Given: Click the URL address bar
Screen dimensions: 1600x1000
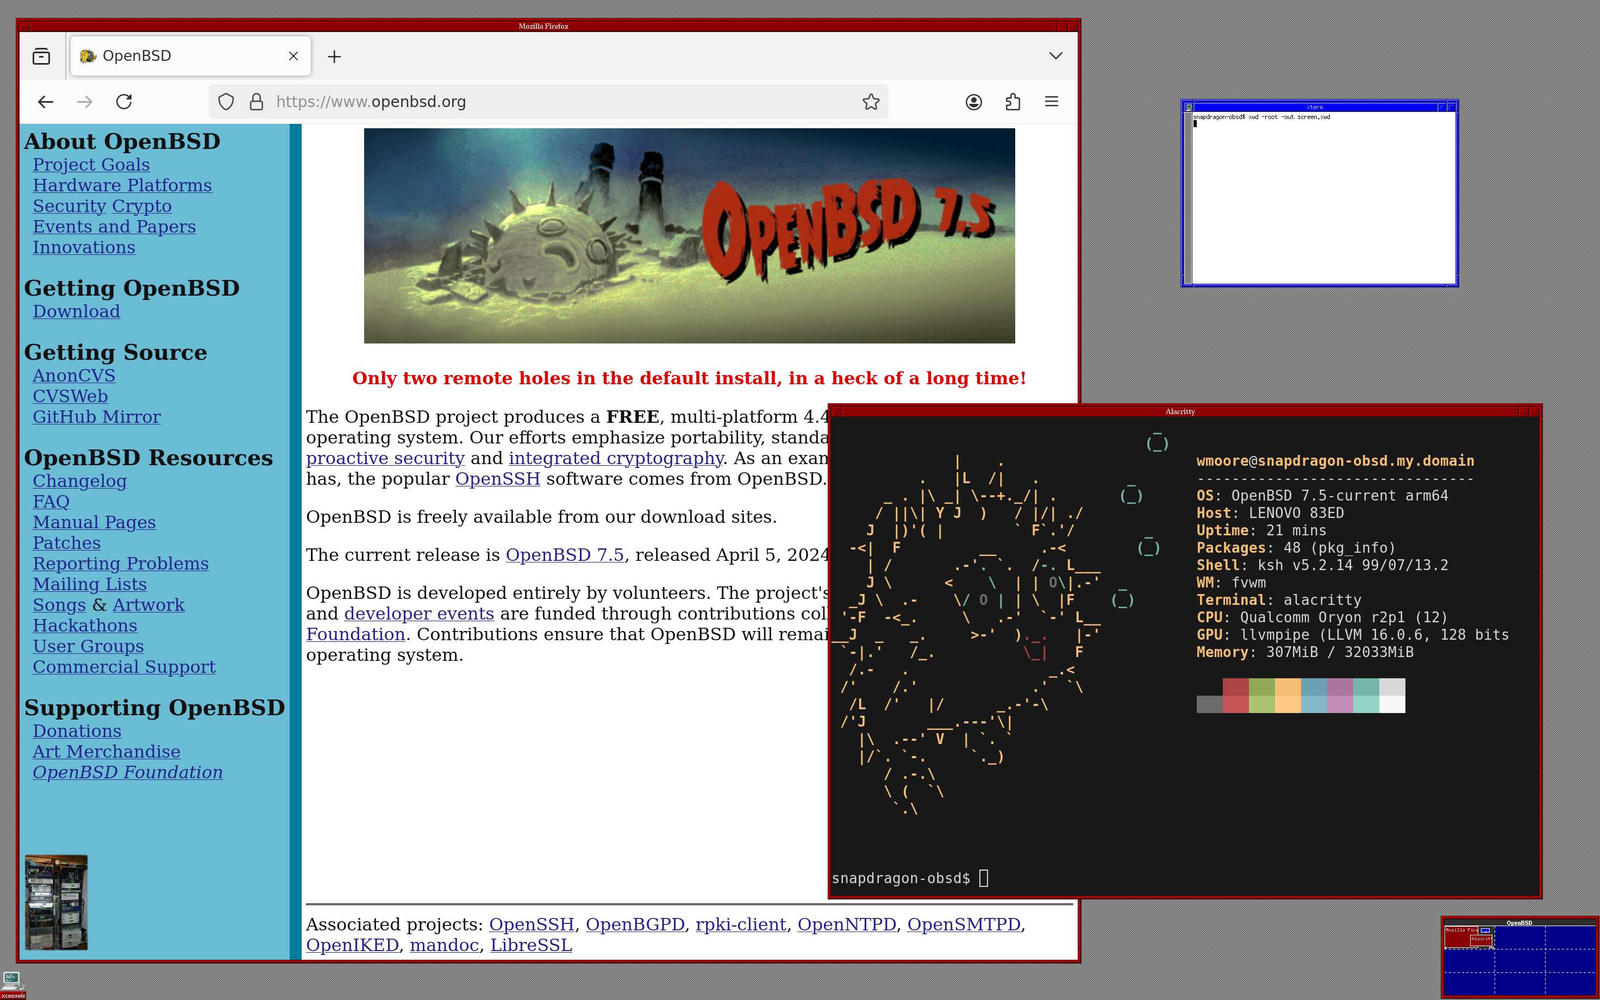Looking at the screenshot, I should pyautogui.click(x=560, y=102).
